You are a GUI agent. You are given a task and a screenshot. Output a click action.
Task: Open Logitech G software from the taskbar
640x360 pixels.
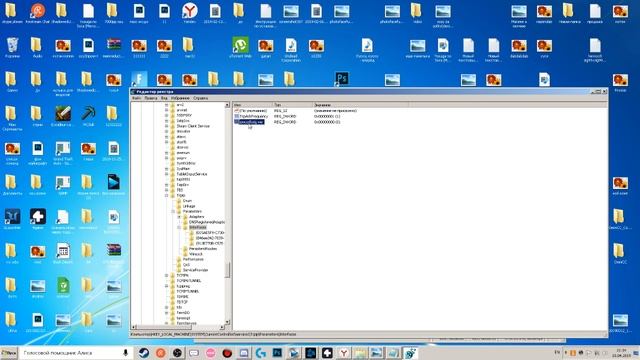(x=260, y=353)
